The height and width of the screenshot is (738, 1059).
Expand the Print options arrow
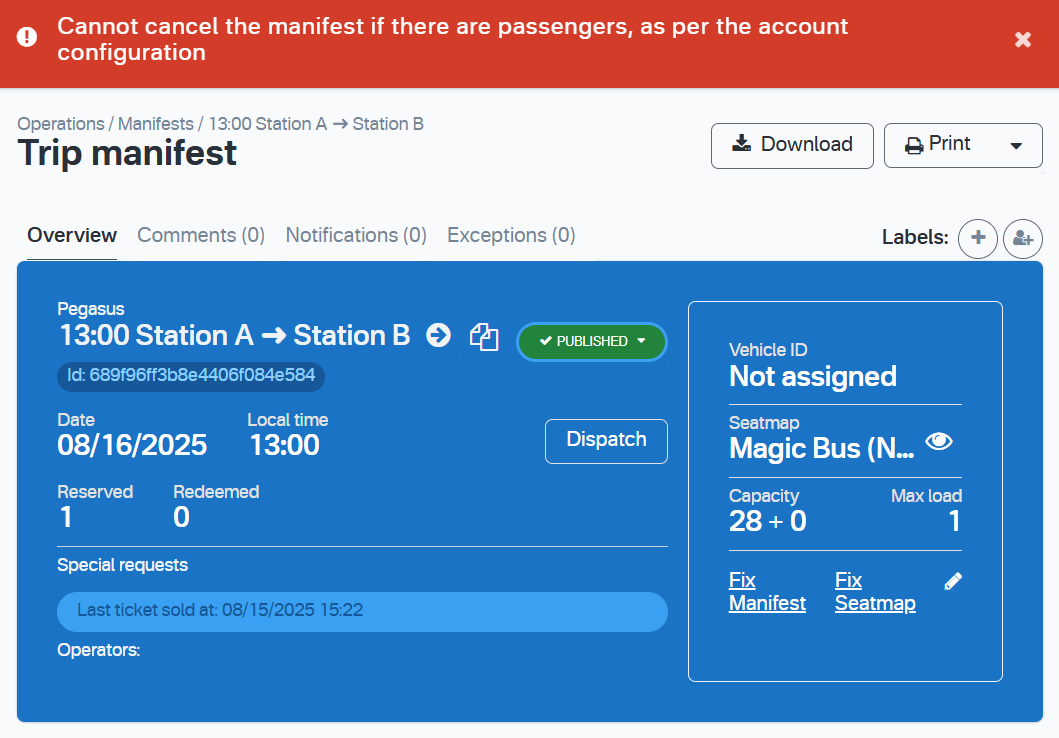(x=1016, y=145)
